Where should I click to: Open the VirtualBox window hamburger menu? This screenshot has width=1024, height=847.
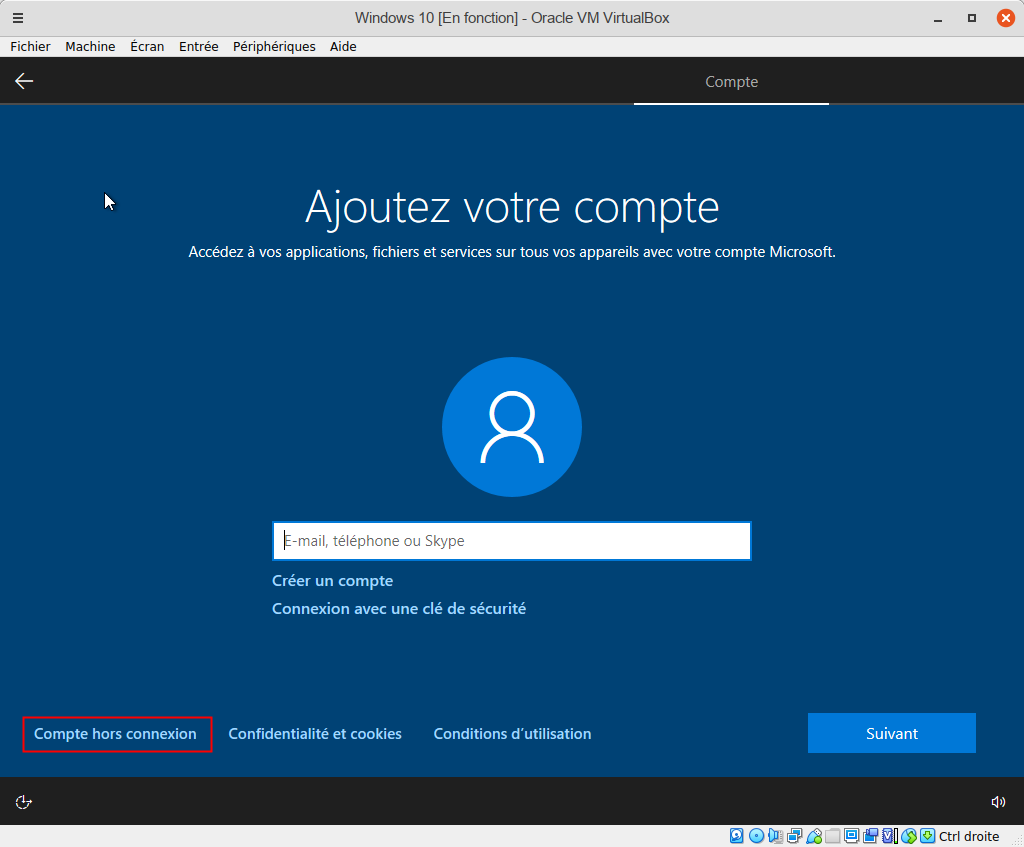pos(18,18)
